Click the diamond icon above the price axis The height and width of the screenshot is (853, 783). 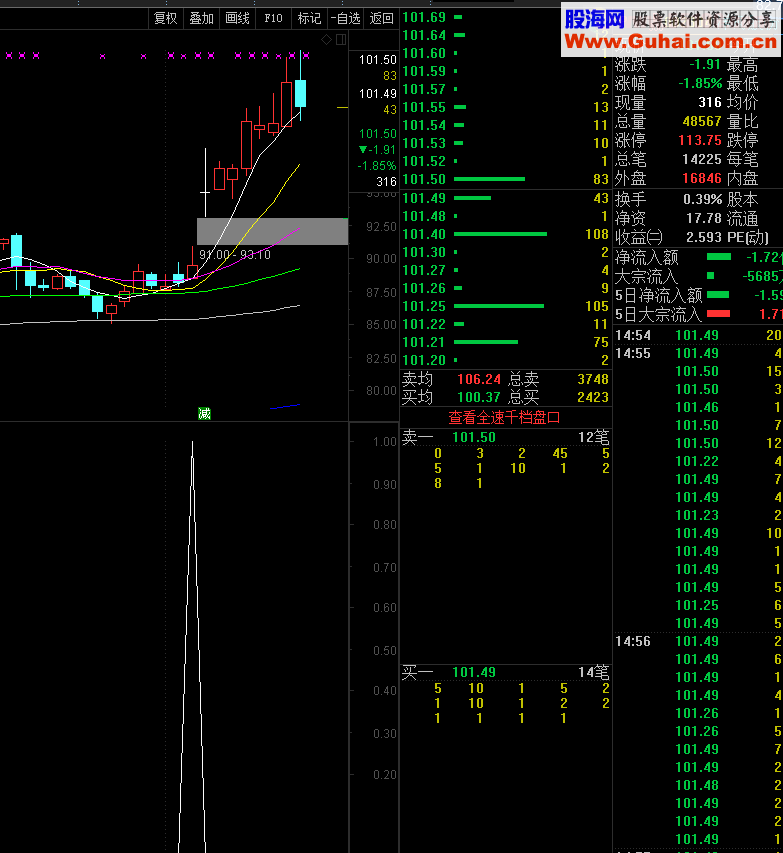[326, 39]
